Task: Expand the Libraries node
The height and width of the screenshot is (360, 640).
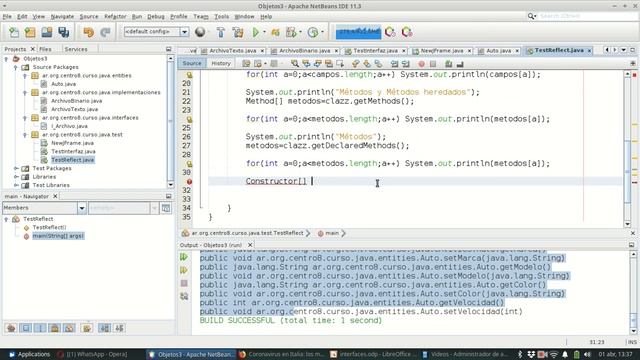Action: pyautogui.click(x=16, y=177)
